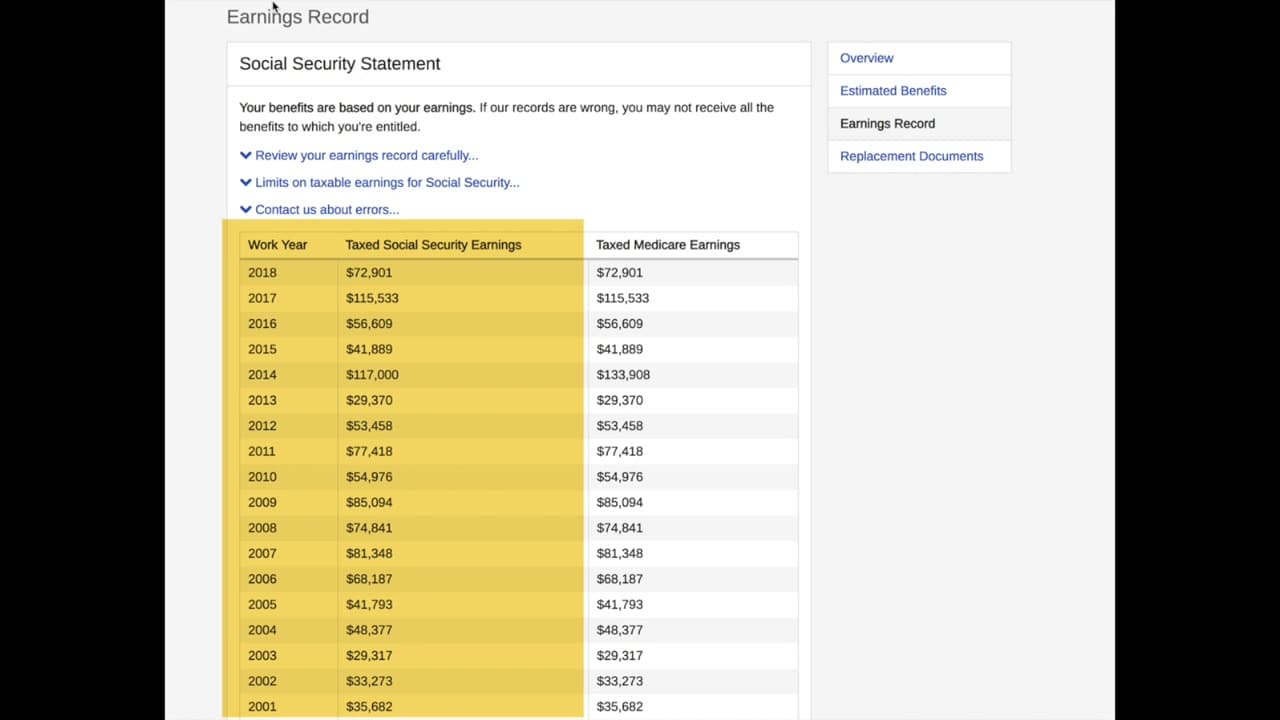The height and width of the screenshot is (720, 1280).
Task: Expand 'Contact us about errors' section
Action: [x=320, y=209]
